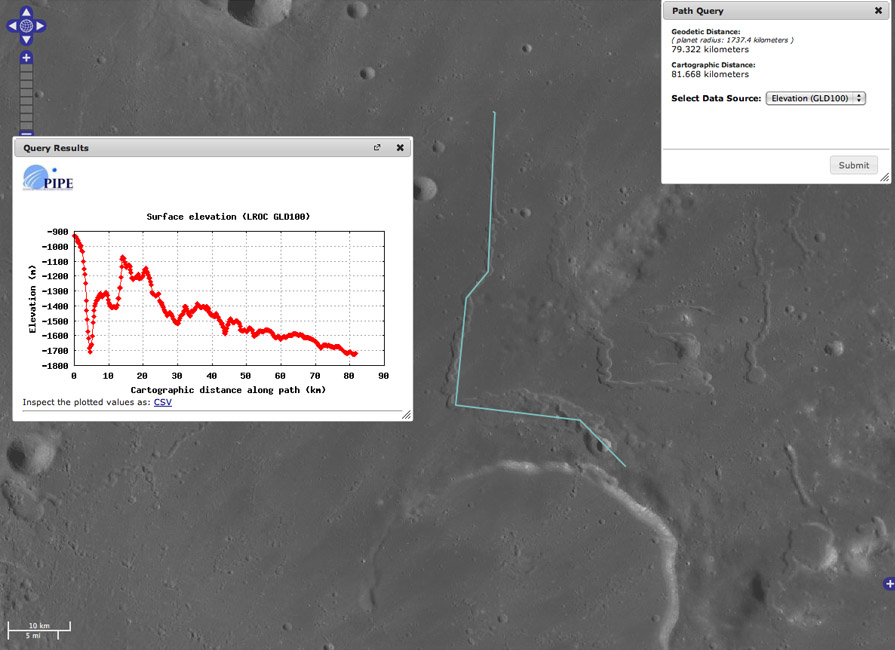Open the Select Data Source dropdown
The width and height of the screenshot is (895, 650).
coord(815,98)
